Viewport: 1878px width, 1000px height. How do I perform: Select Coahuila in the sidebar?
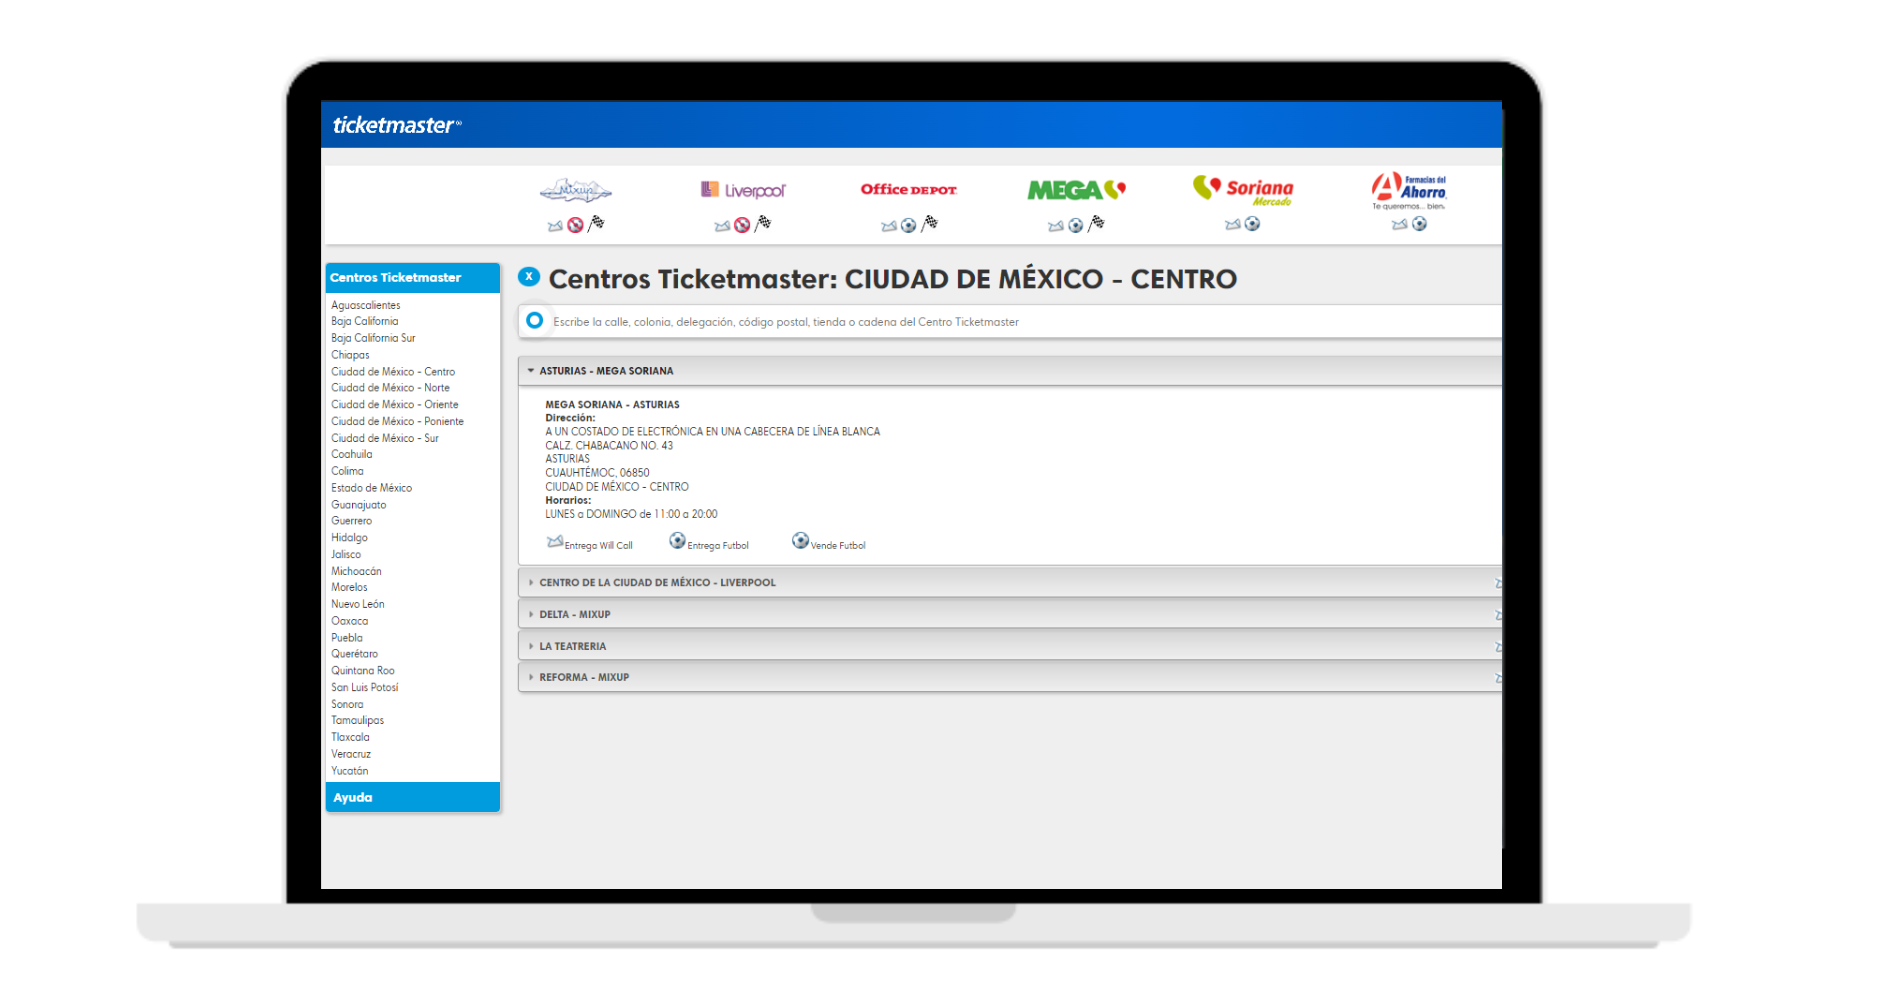[352, 454]
